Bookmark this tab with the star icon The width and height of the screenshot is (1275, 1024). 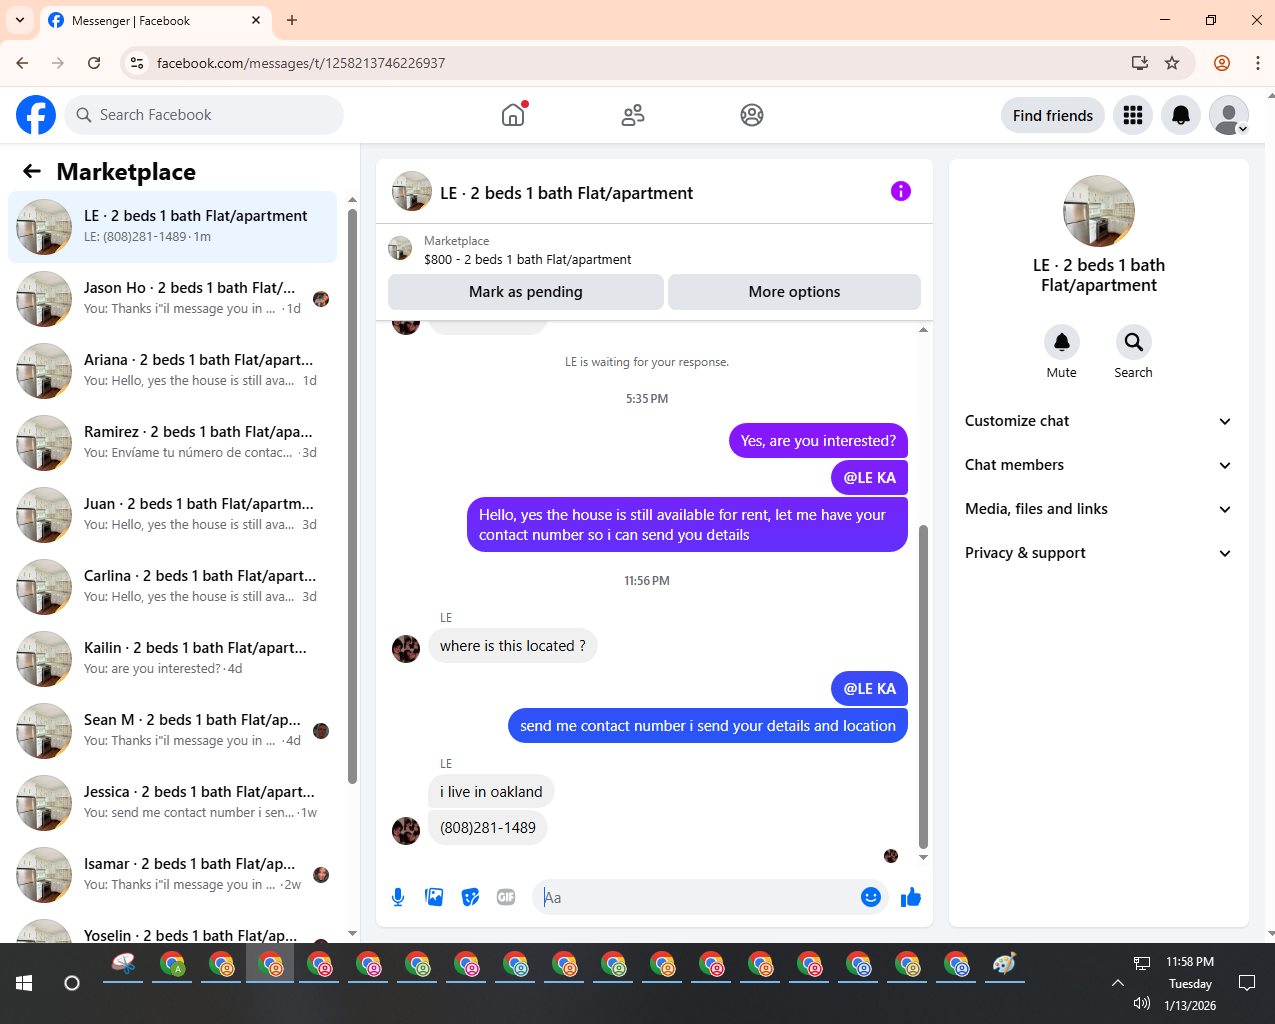pyautogui.click(x=1172, y=63)
